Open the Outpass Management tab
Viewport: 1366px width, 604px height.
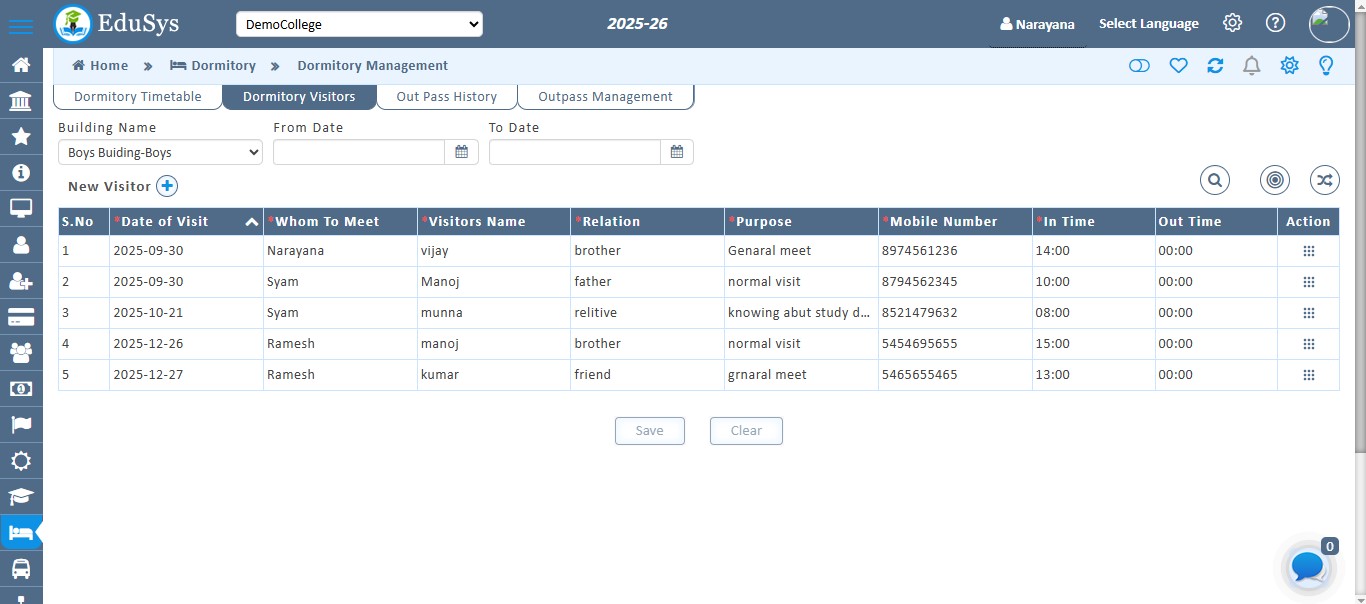(605, 96)
